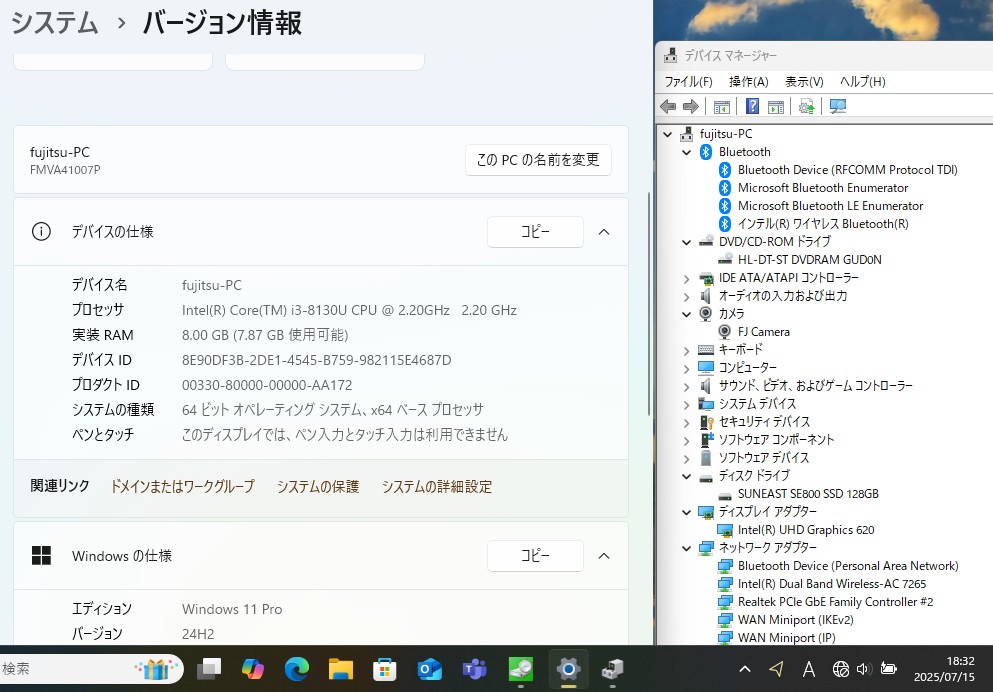Collapse the カメラ category

click(686, 314)
